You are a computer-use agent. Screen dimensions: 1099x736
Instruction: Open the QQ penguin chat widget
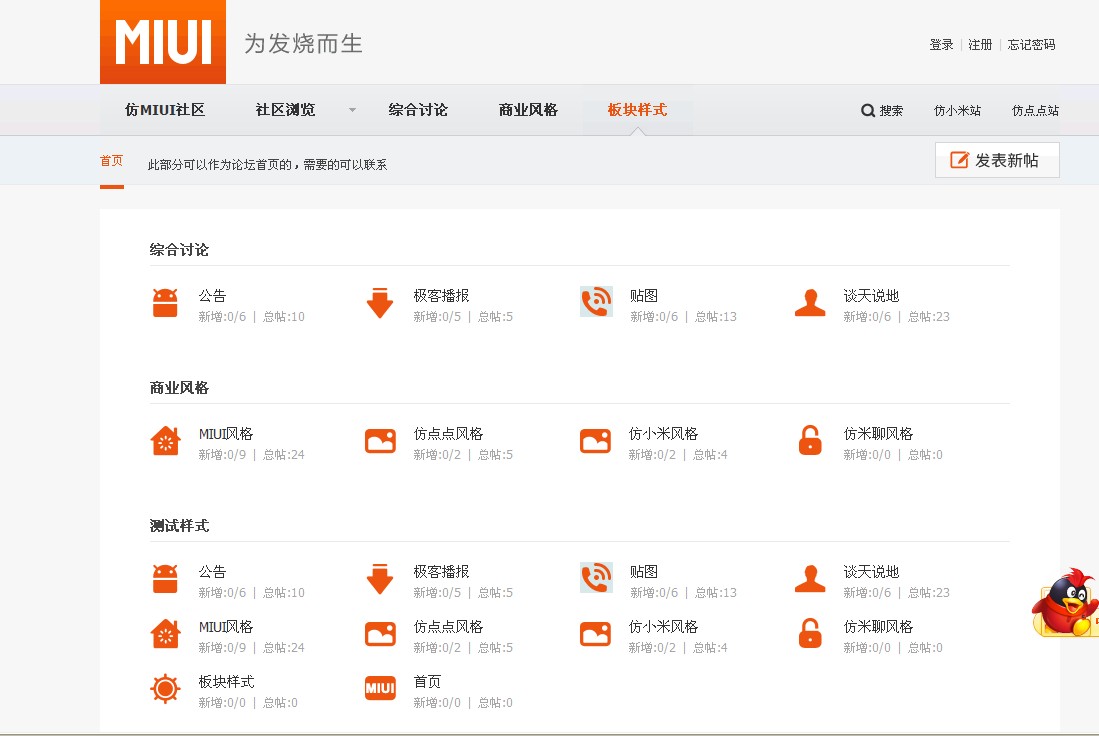1065,603
